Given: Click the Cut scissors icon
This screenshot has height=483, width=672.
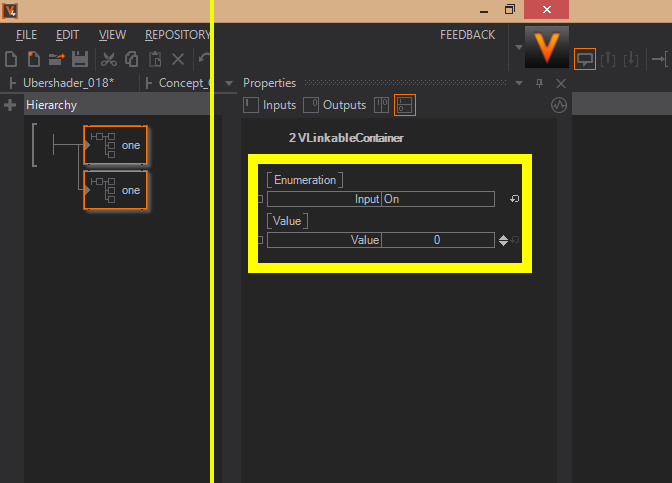Looking at the screenshot, I should 109,60.
